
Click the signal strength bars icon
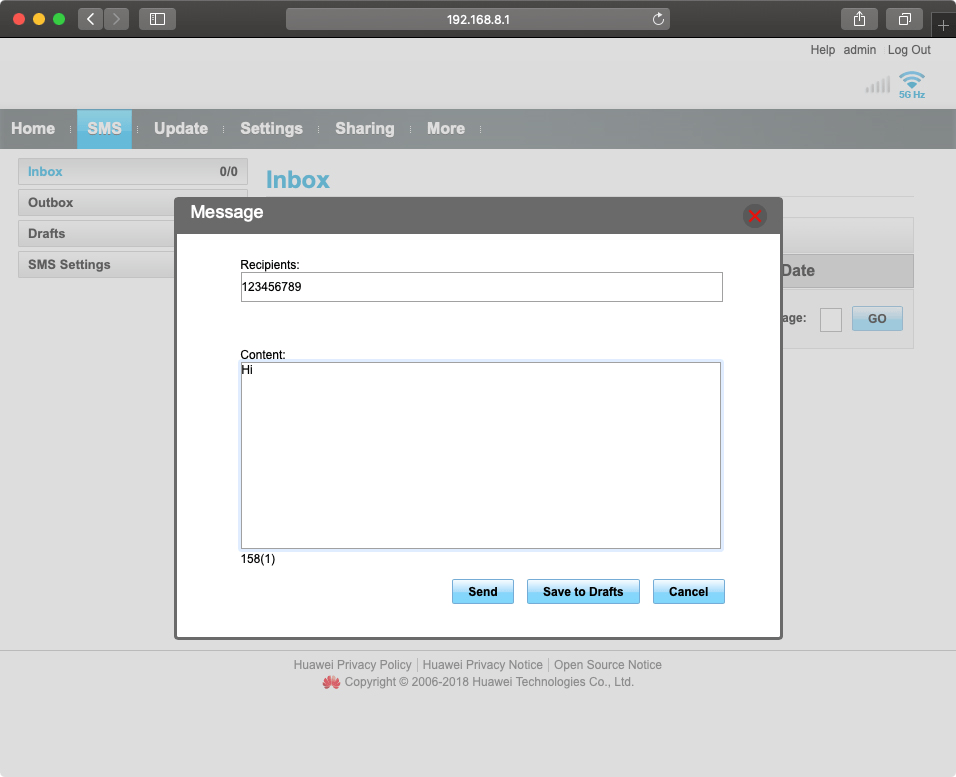point(878,85)
